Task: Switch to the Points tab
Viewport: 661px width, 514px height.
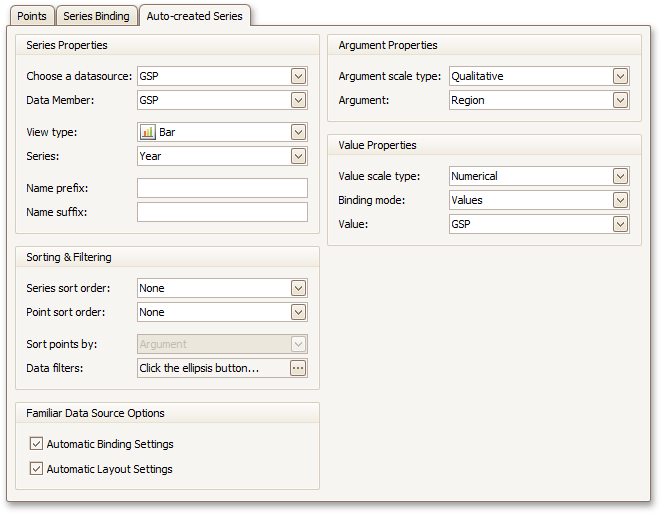Action: (32, 16)
